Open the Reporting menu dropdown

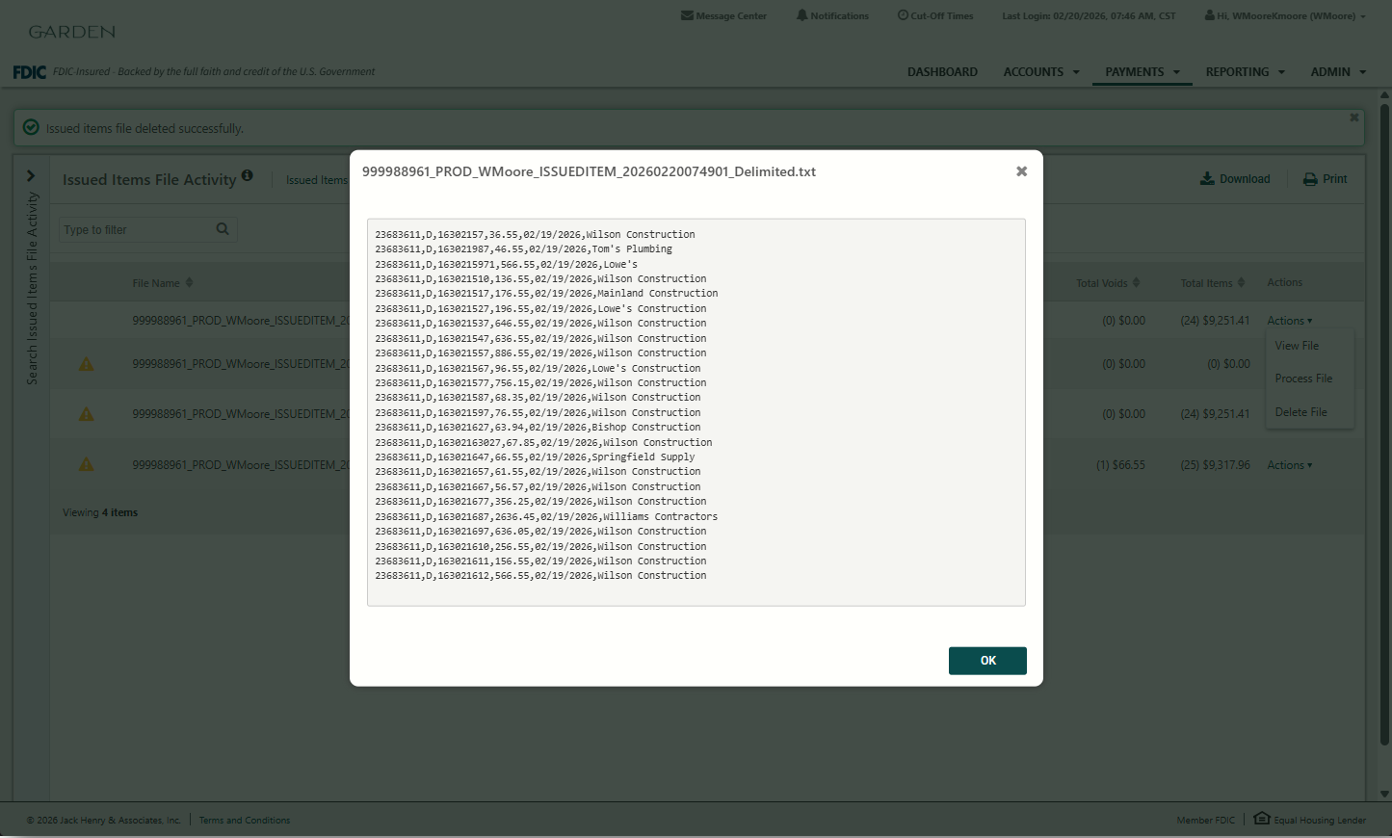(1245, 72)
